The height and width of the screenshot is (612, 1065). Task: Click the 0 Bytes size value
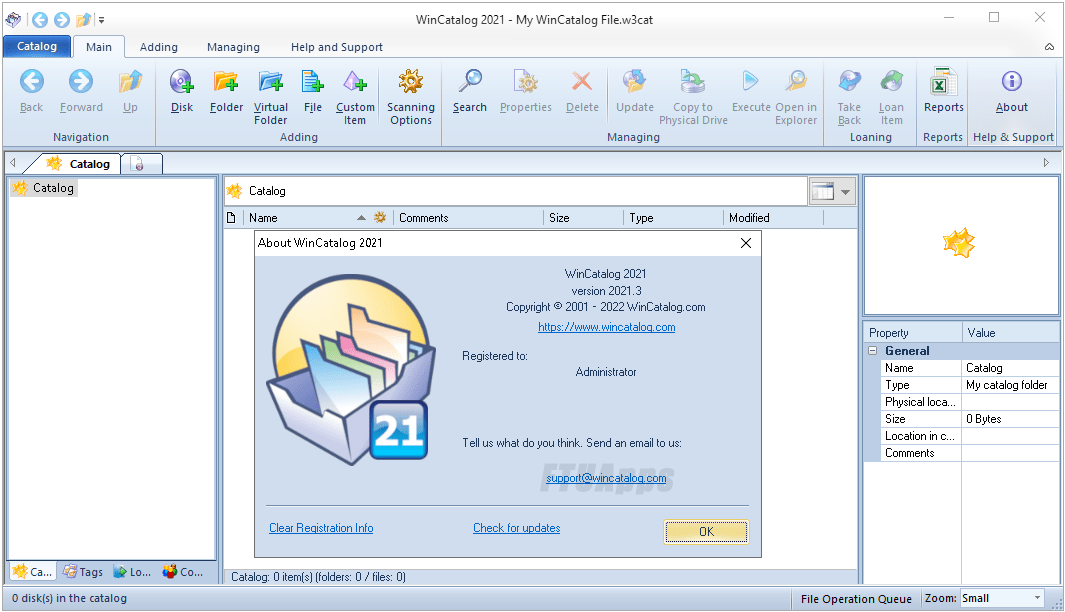[1010, 419]
